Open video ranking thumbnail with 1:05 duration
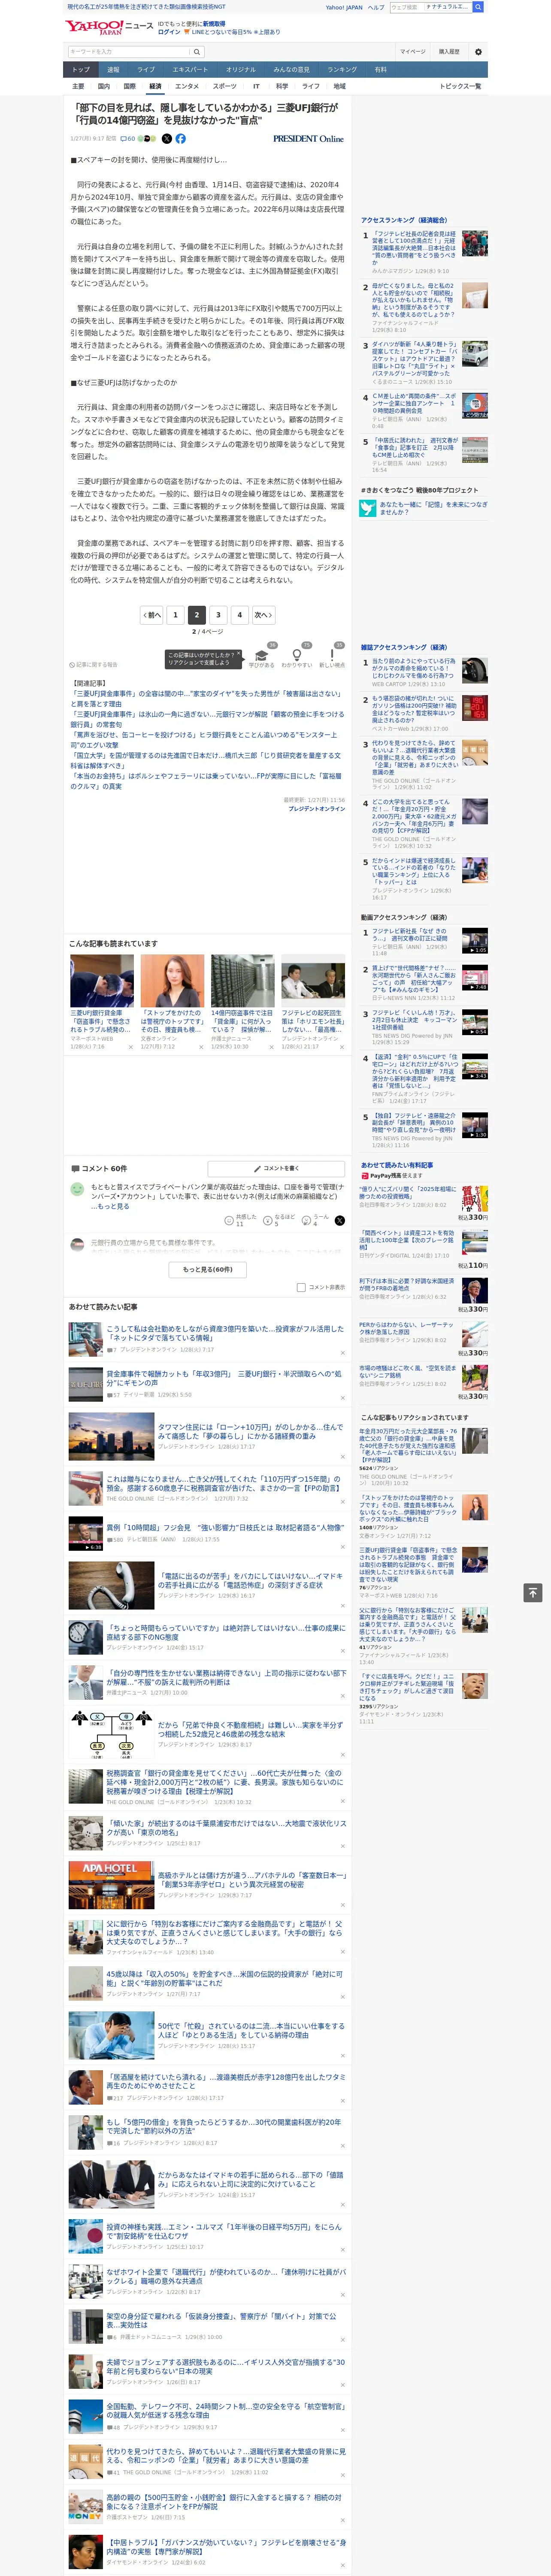This screenshot has width=551, height=2576. pos(474,941)
